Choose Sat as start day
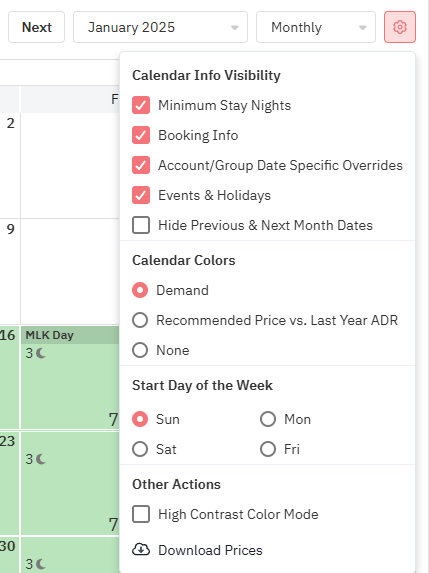Screen dimensions: 429x573 point(140,449)
